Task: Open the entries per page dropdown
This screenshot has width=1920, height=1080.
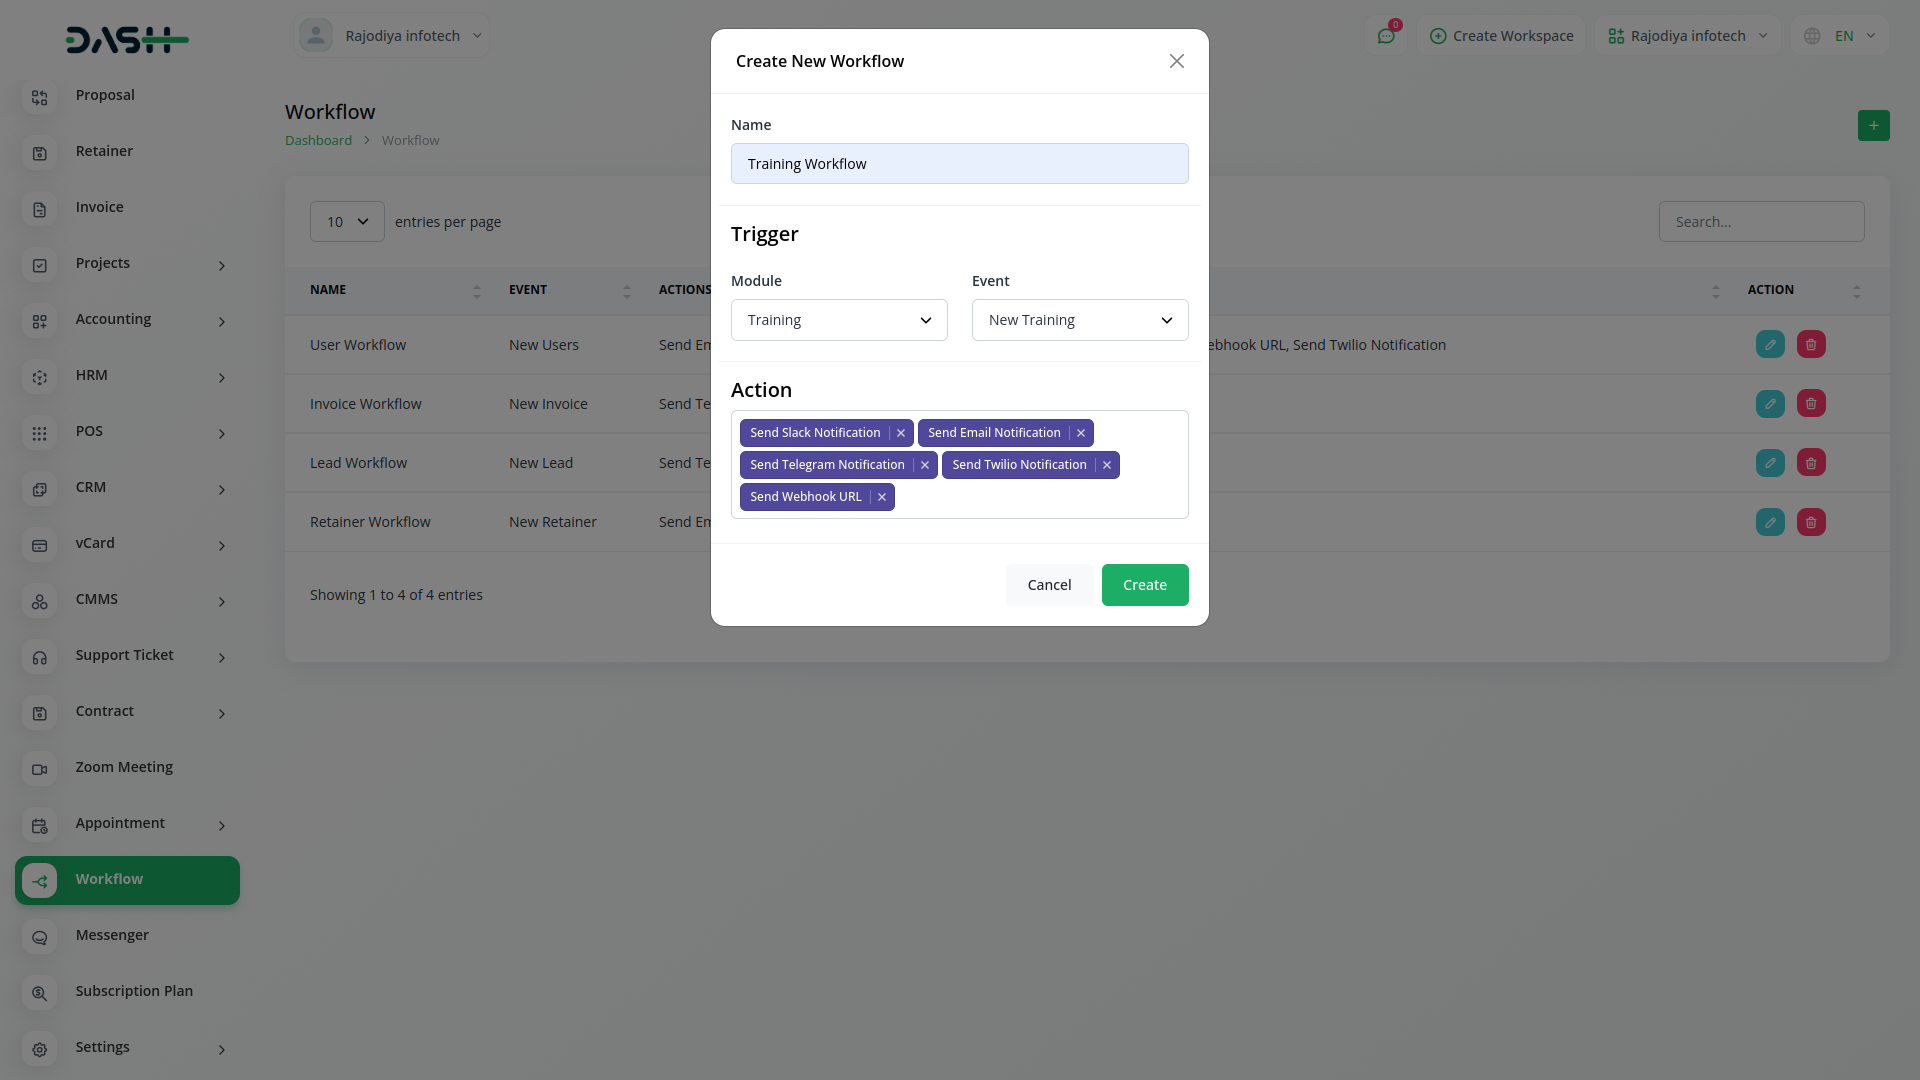Action: pyautogui.click(x=346, y=221)
